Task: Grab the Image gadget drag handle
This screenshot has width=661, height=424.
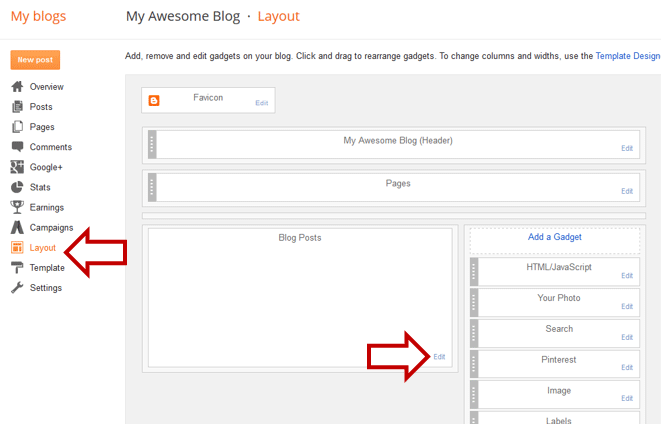Action: 474,394
